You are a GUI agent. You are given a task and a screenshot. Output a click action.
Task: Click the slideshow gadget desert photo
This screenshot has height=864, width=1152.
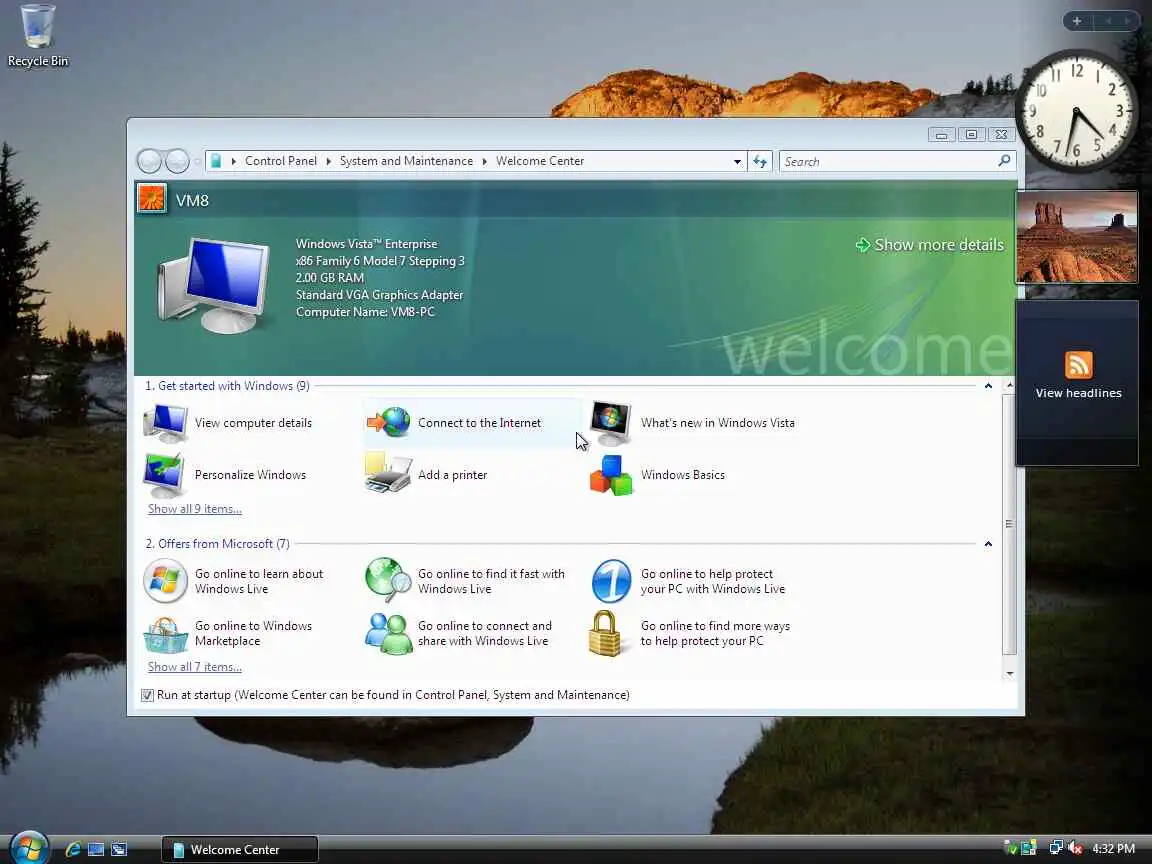click(x=1077, y=237)
